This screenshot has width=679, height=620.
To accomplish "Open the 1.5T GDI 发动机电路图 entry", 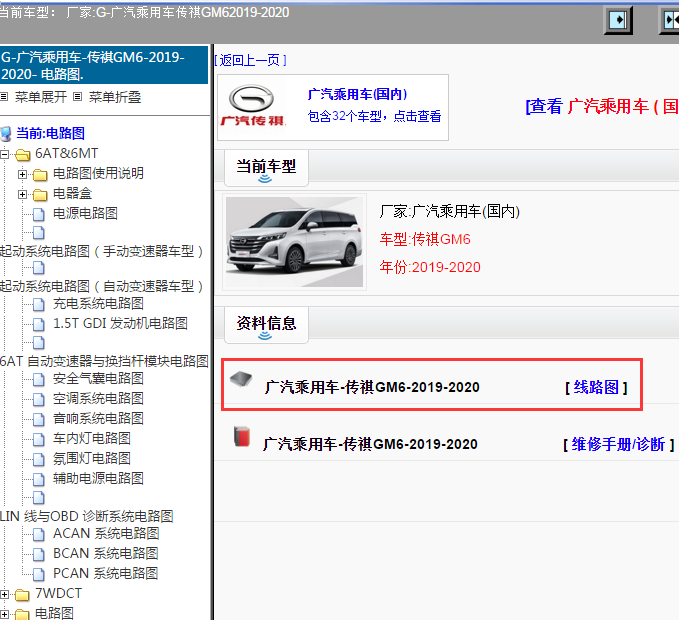I will 120,323.
